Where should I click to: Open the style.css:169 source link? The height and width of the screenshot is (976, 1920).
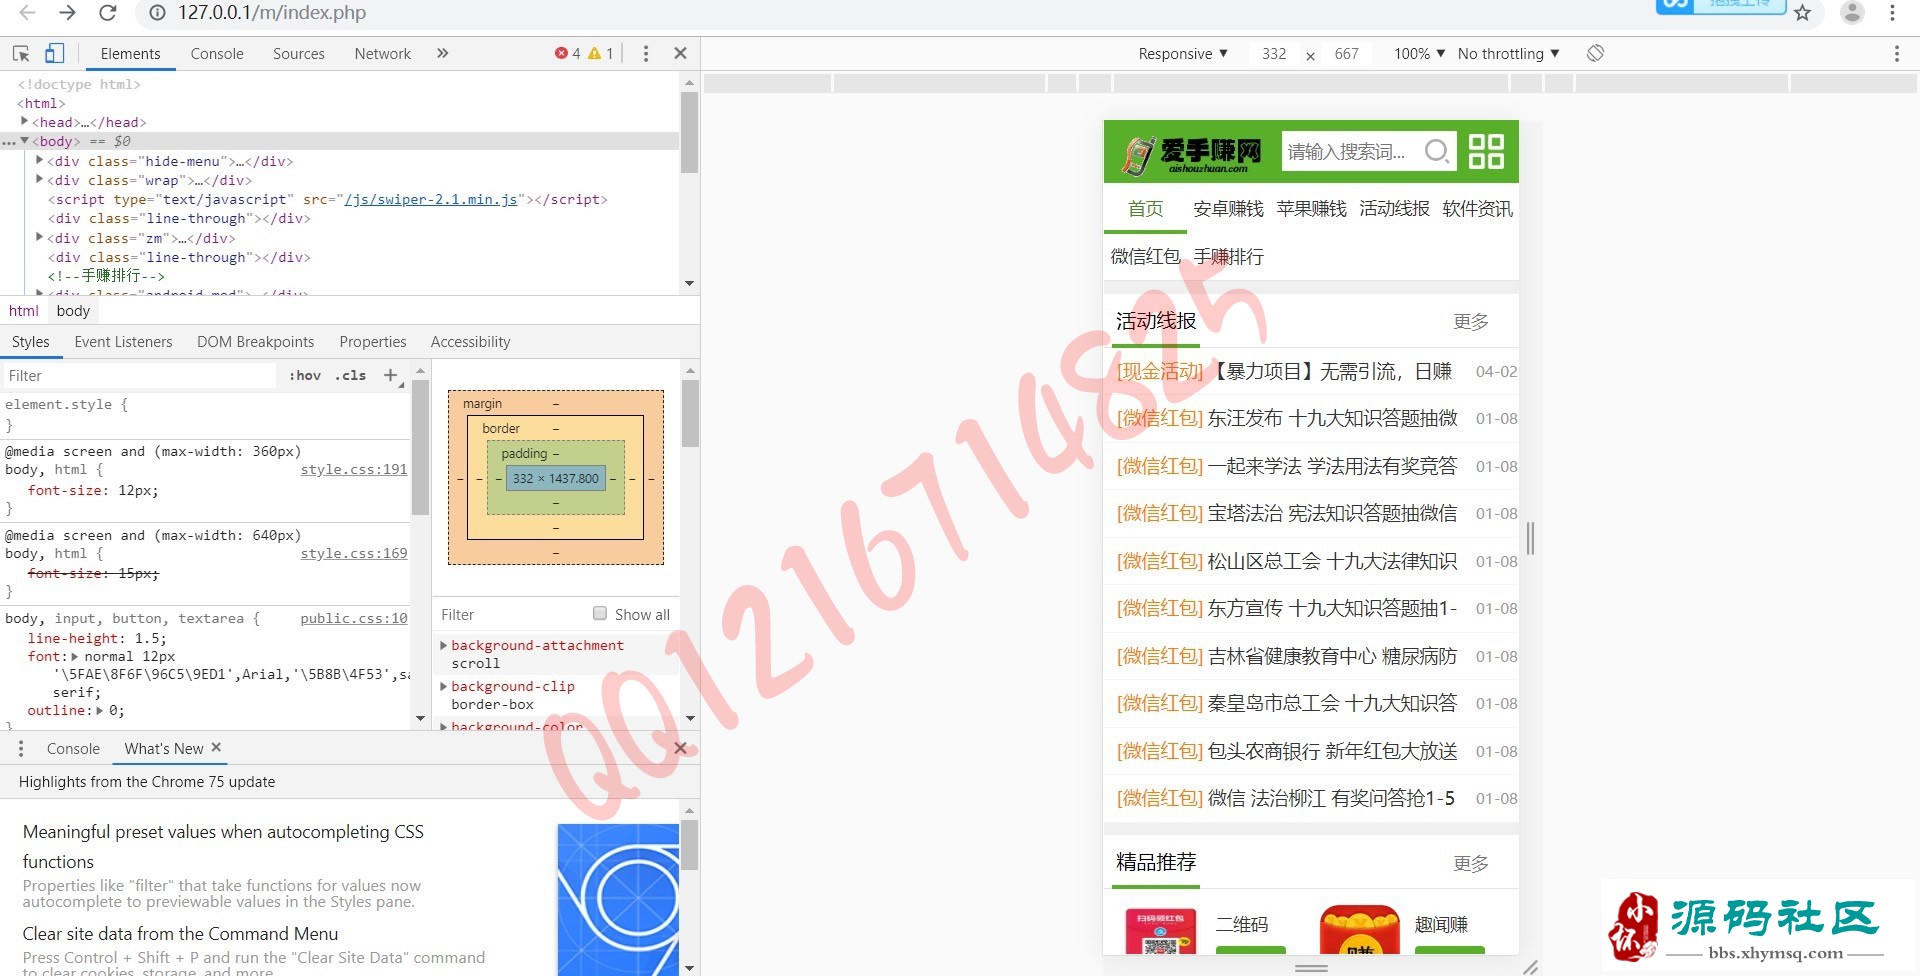coord(354,554)
